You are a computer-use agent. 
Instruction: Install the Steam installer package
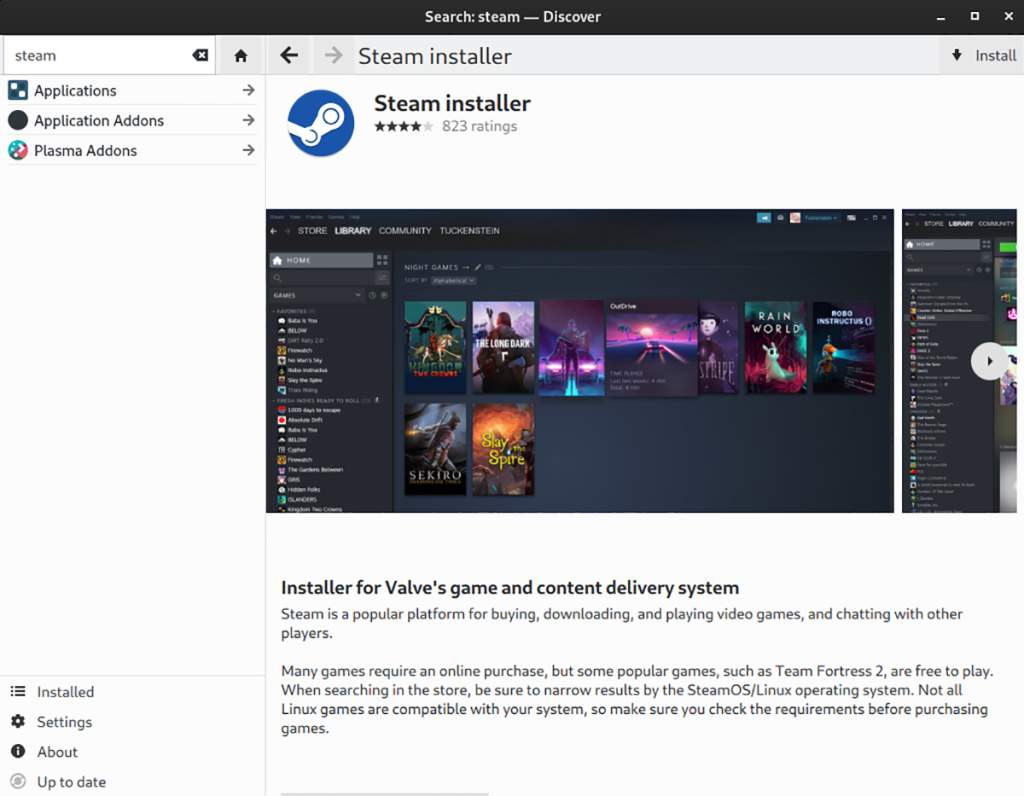pos(983,56)
